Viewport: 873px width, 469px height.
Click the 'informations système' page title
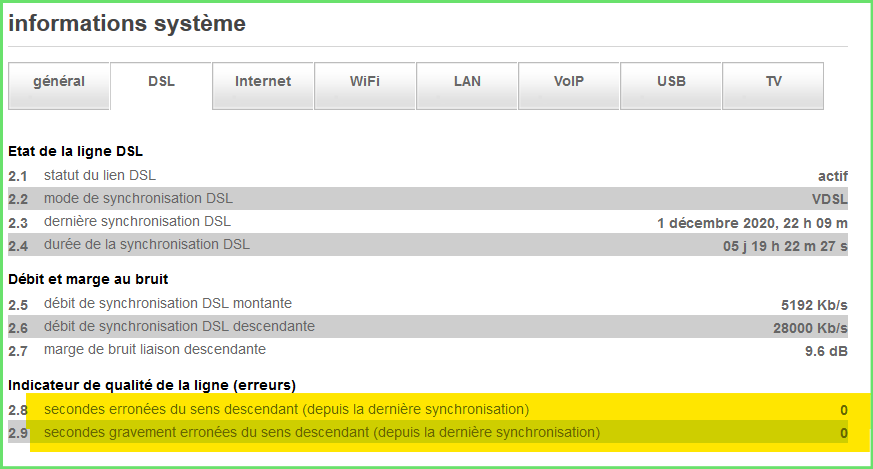[127, 23]
